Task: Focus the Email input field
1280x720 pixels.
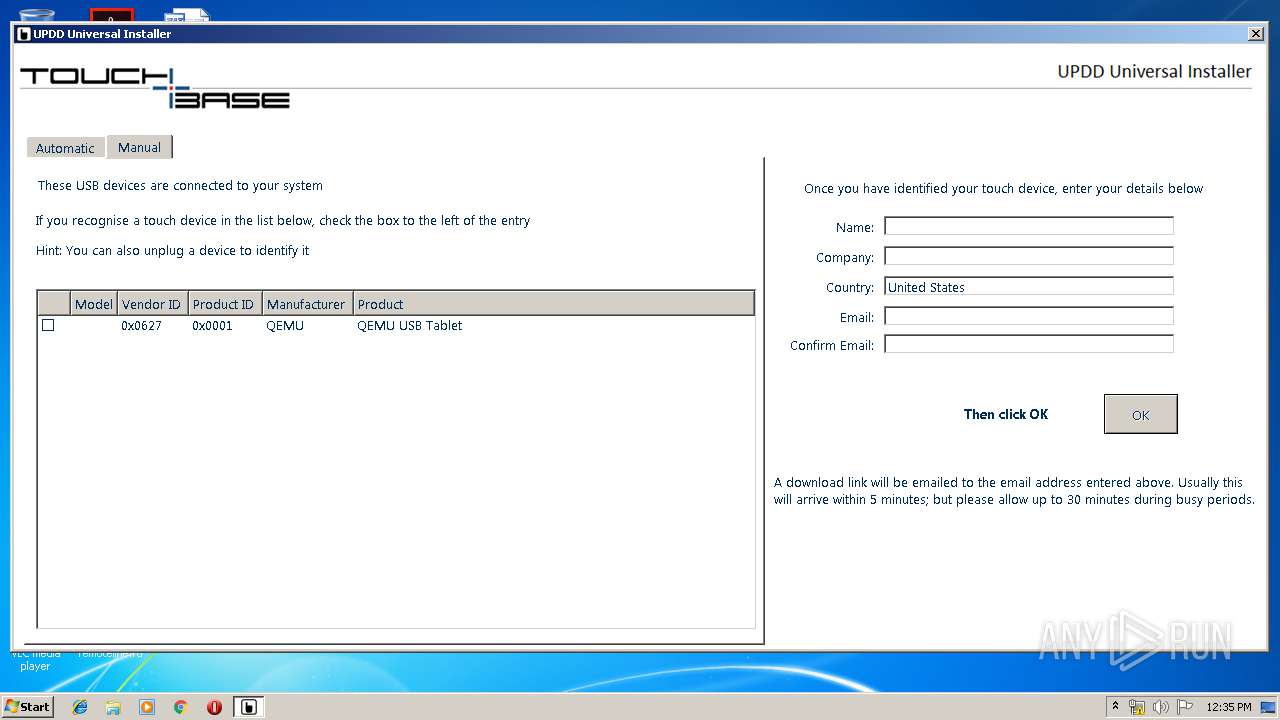Action: click(1028, 316)
